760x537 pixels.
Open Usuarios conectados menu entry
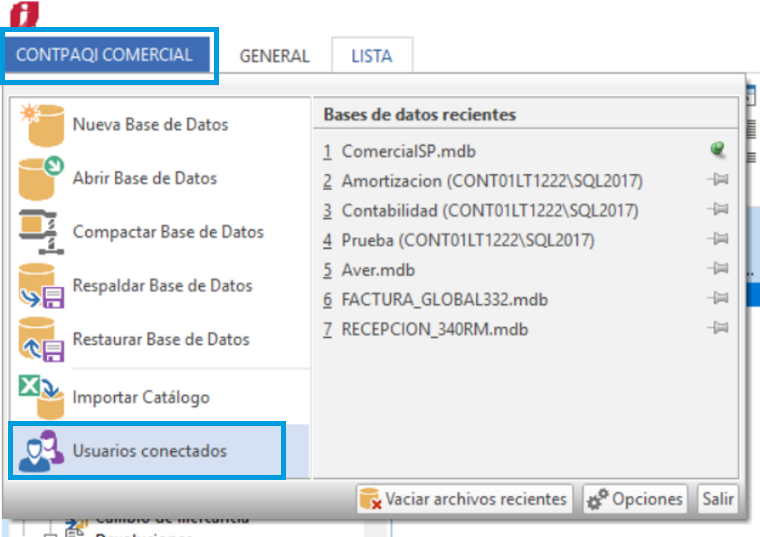[160, 451]
